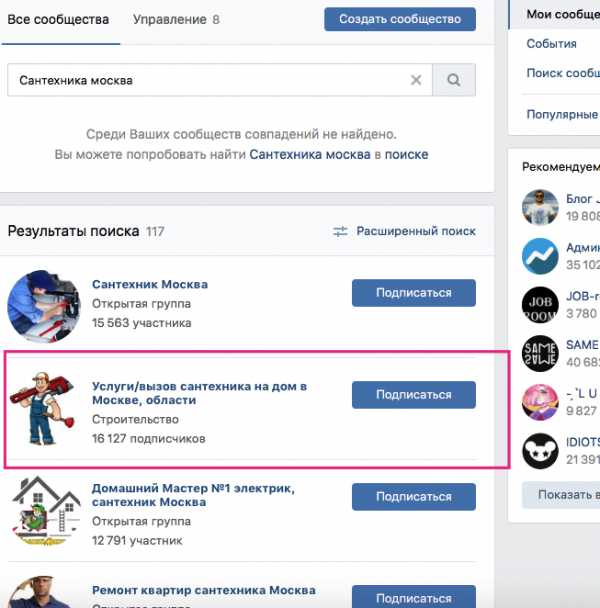This screenshot has height=608, width=600.
Task: Select the Все сообщества tab
Action: pyautogui.click(x=58, y=19)
